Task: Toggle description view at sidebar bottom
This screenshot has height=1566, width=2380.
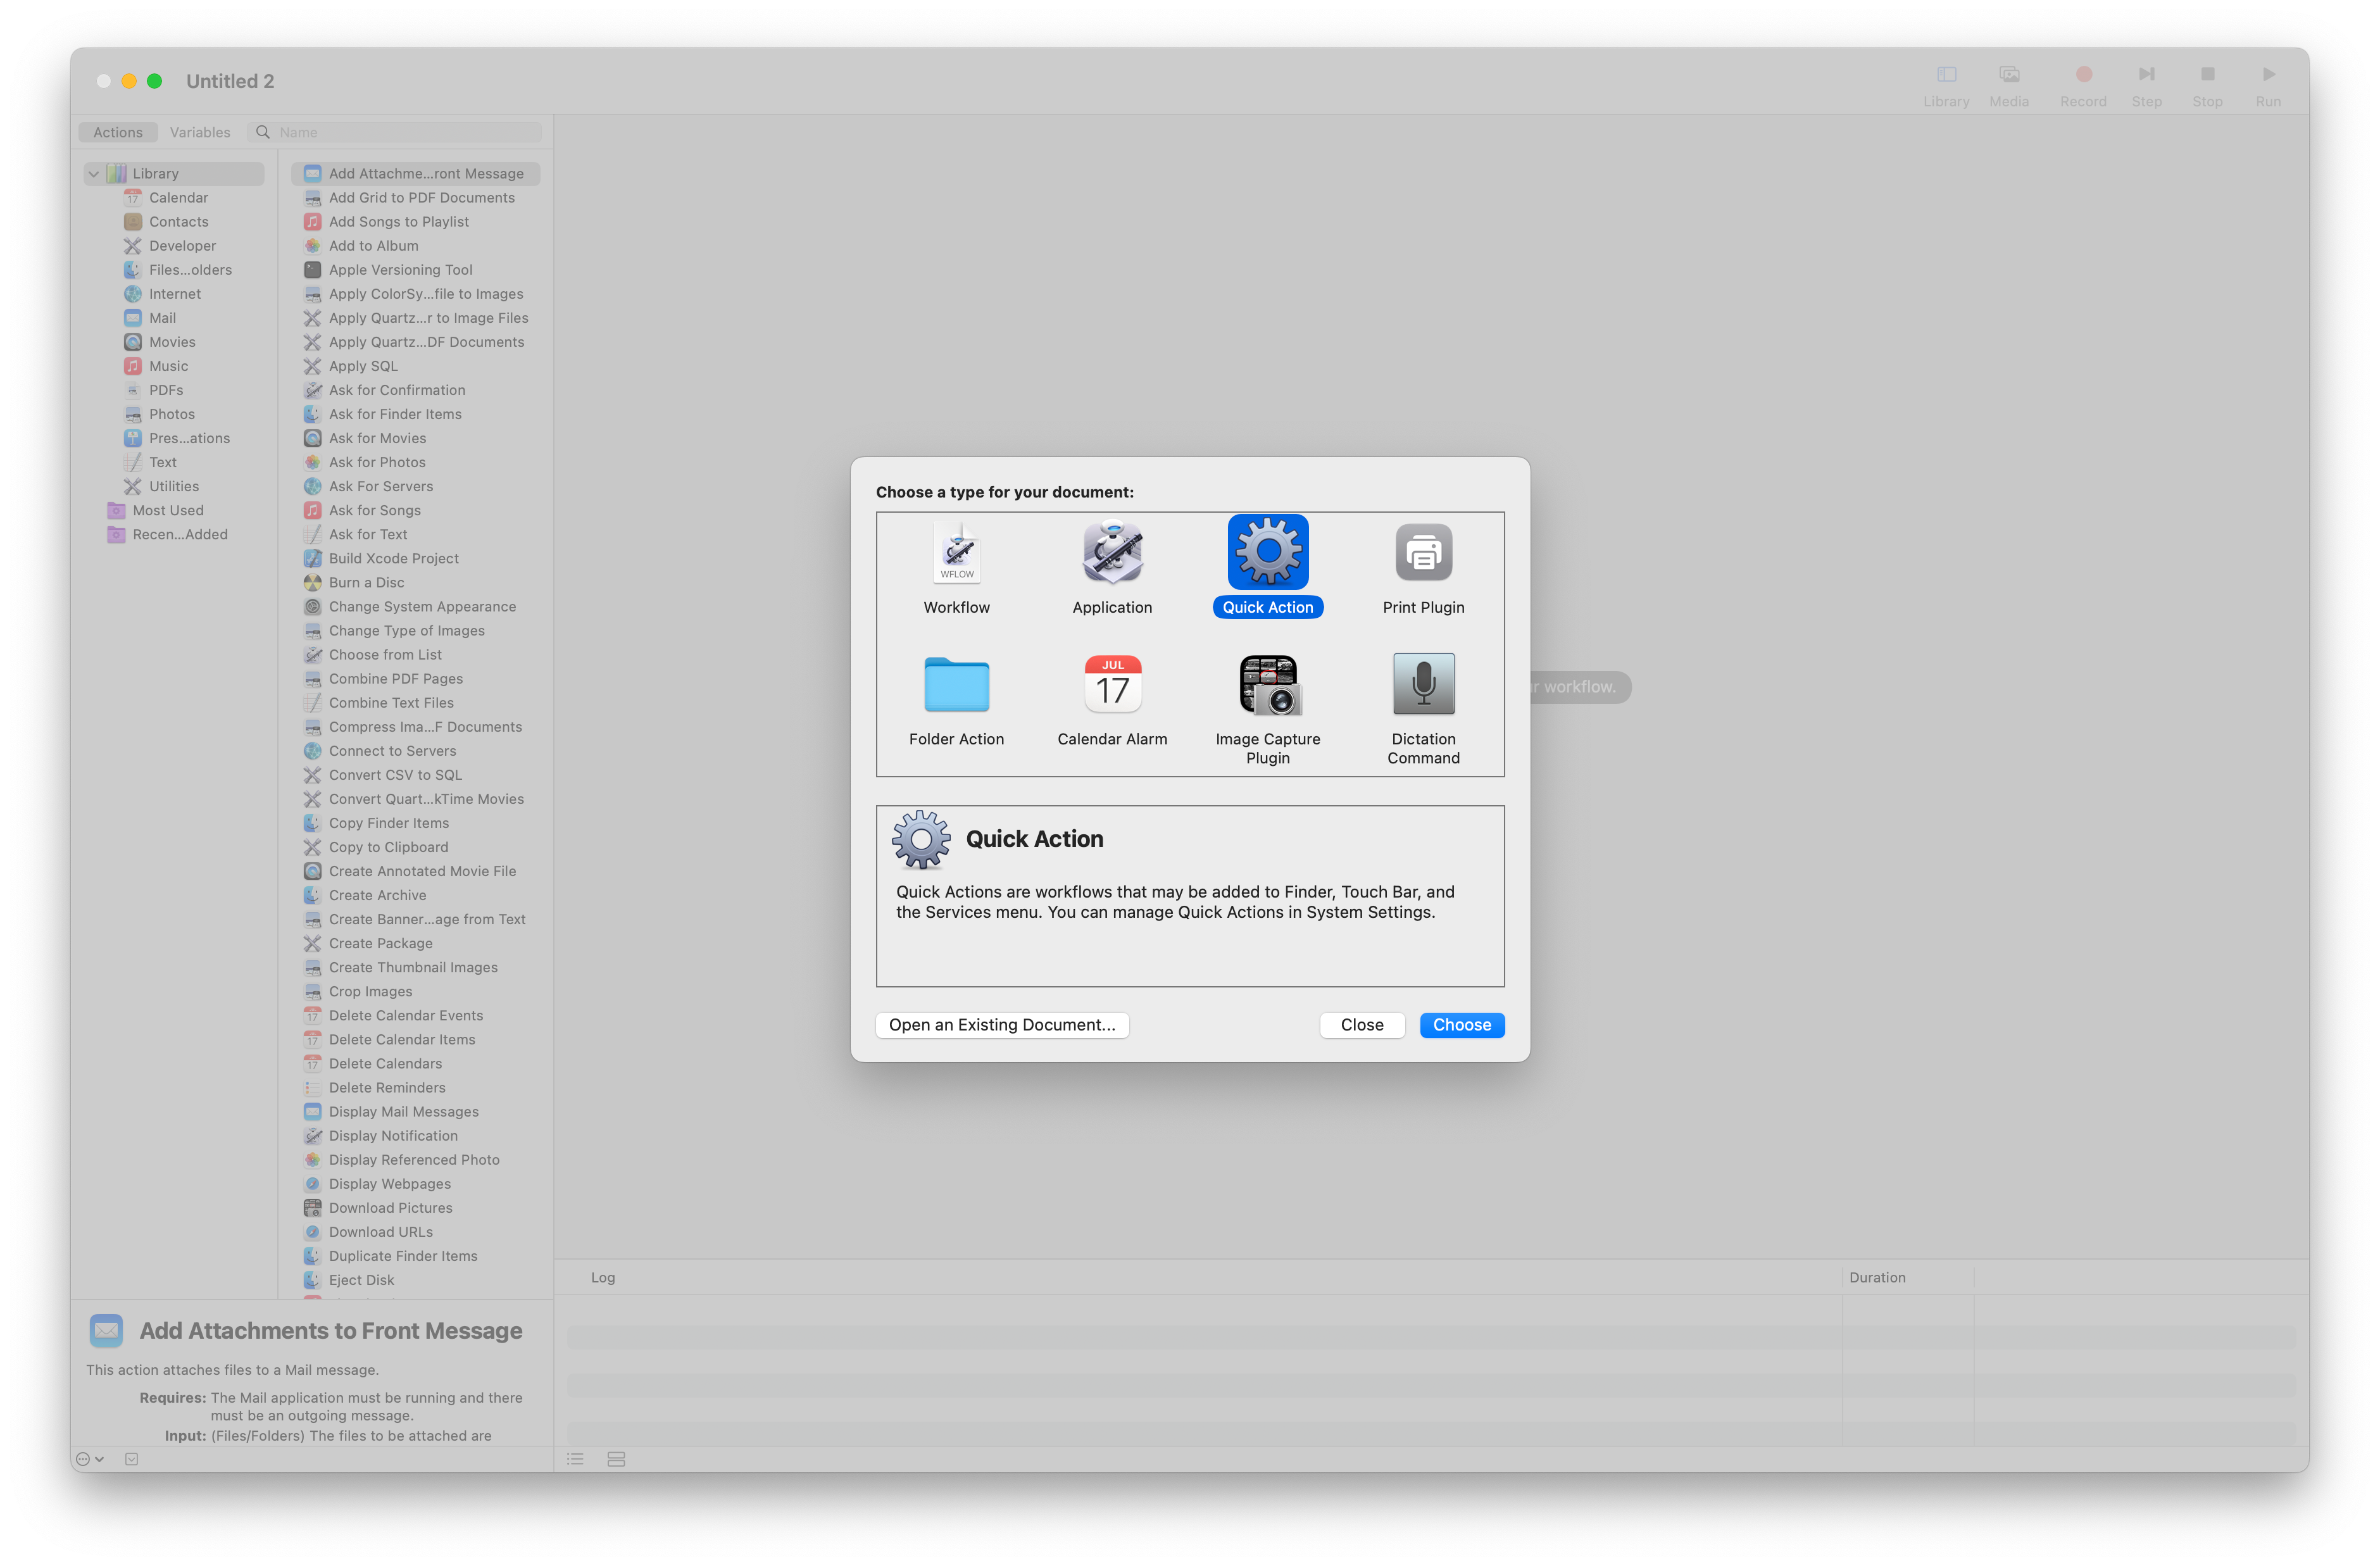Action: point(132,1459)
